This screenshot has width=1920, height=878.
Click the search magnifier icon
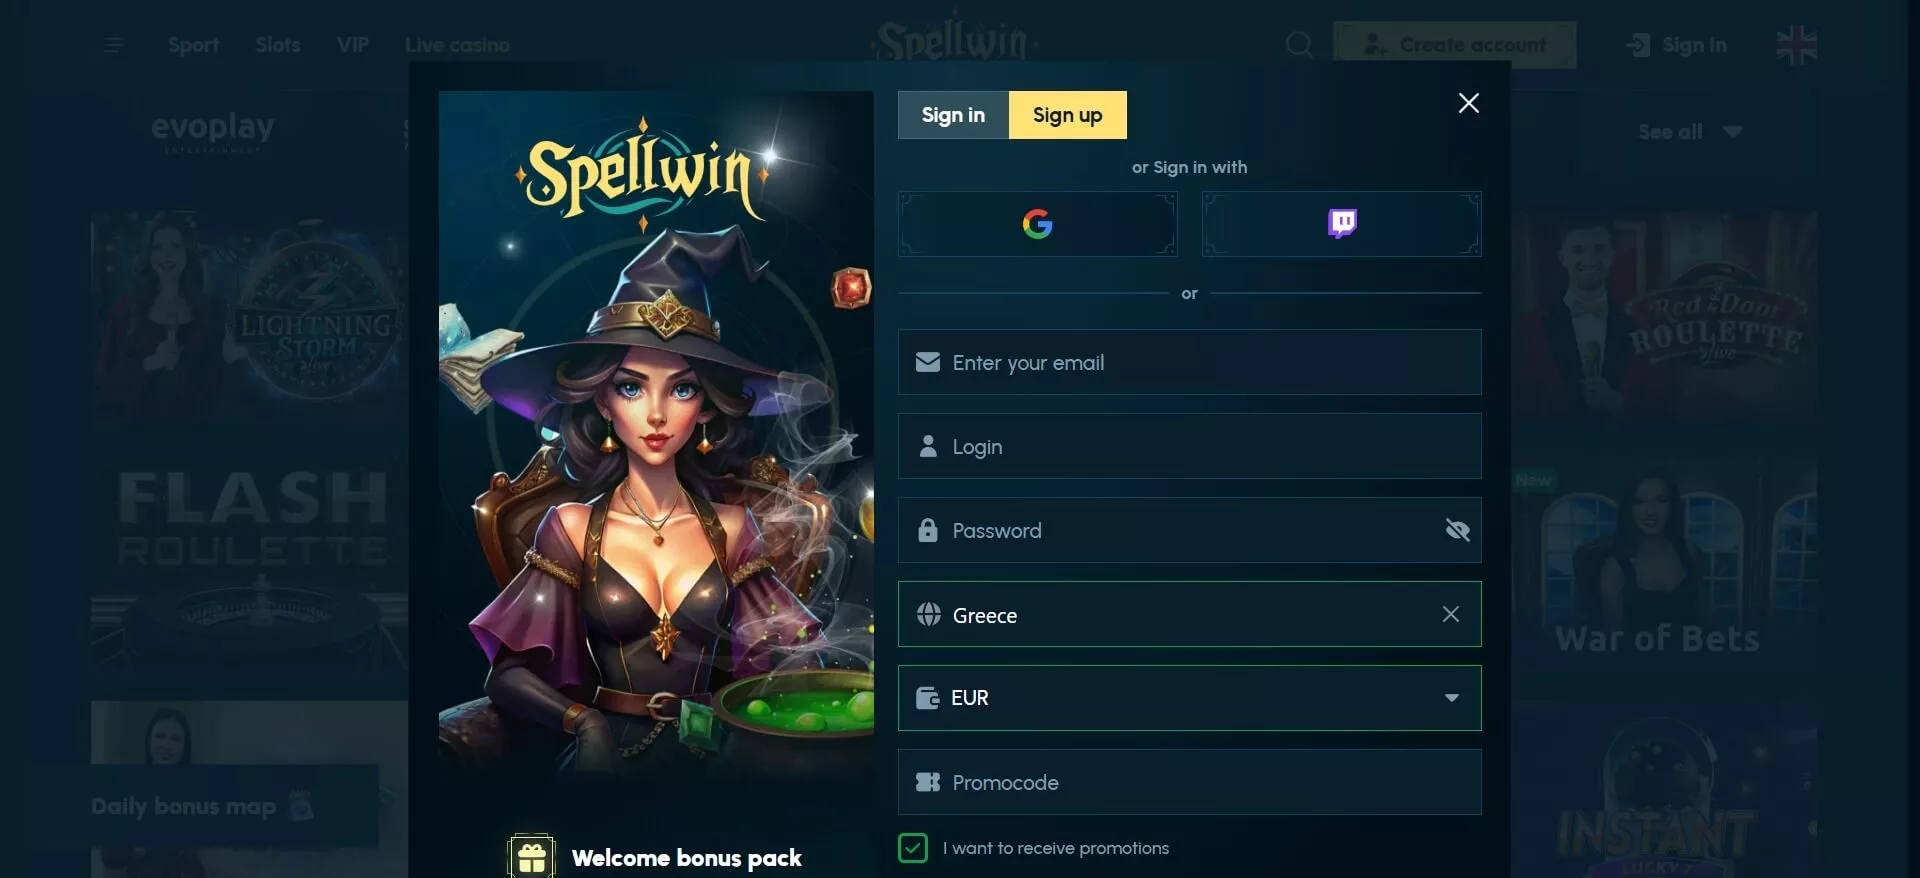pos(1299,45)
